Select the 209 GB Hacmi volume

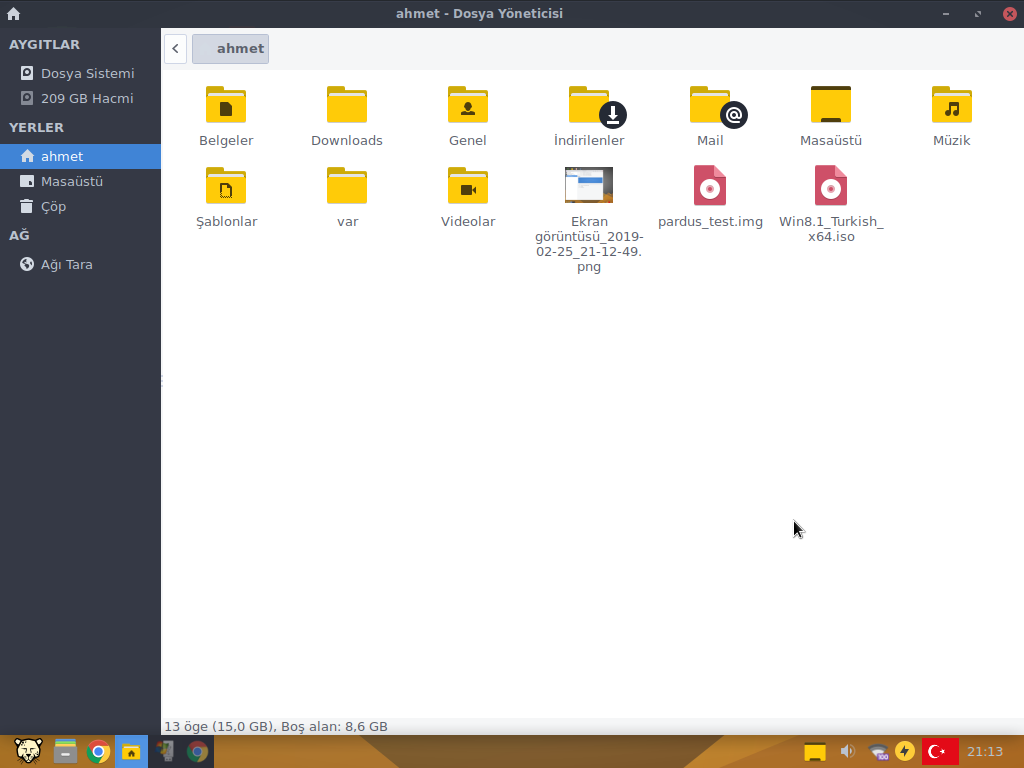[x=86, y=98]
